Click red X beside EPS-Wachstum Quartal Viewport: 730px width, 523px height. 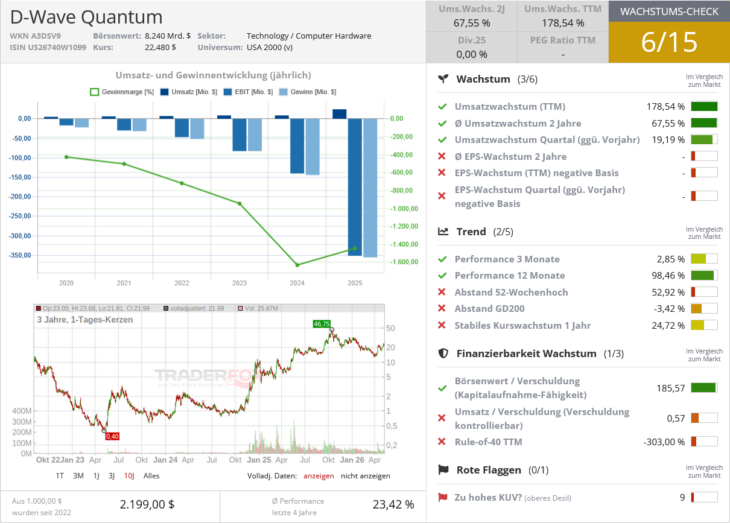point(442,196)
